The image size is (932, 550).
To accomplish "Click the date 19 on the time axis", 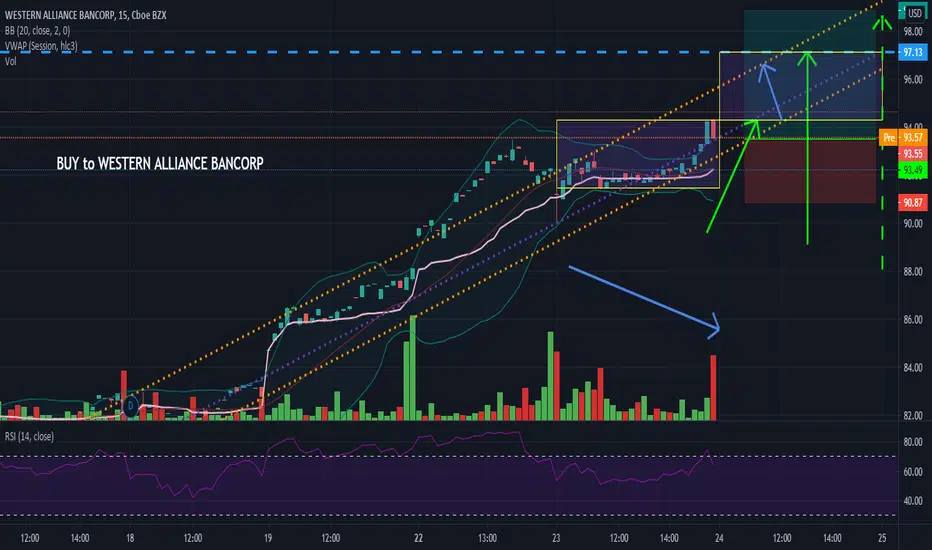I will pos(268,538).
